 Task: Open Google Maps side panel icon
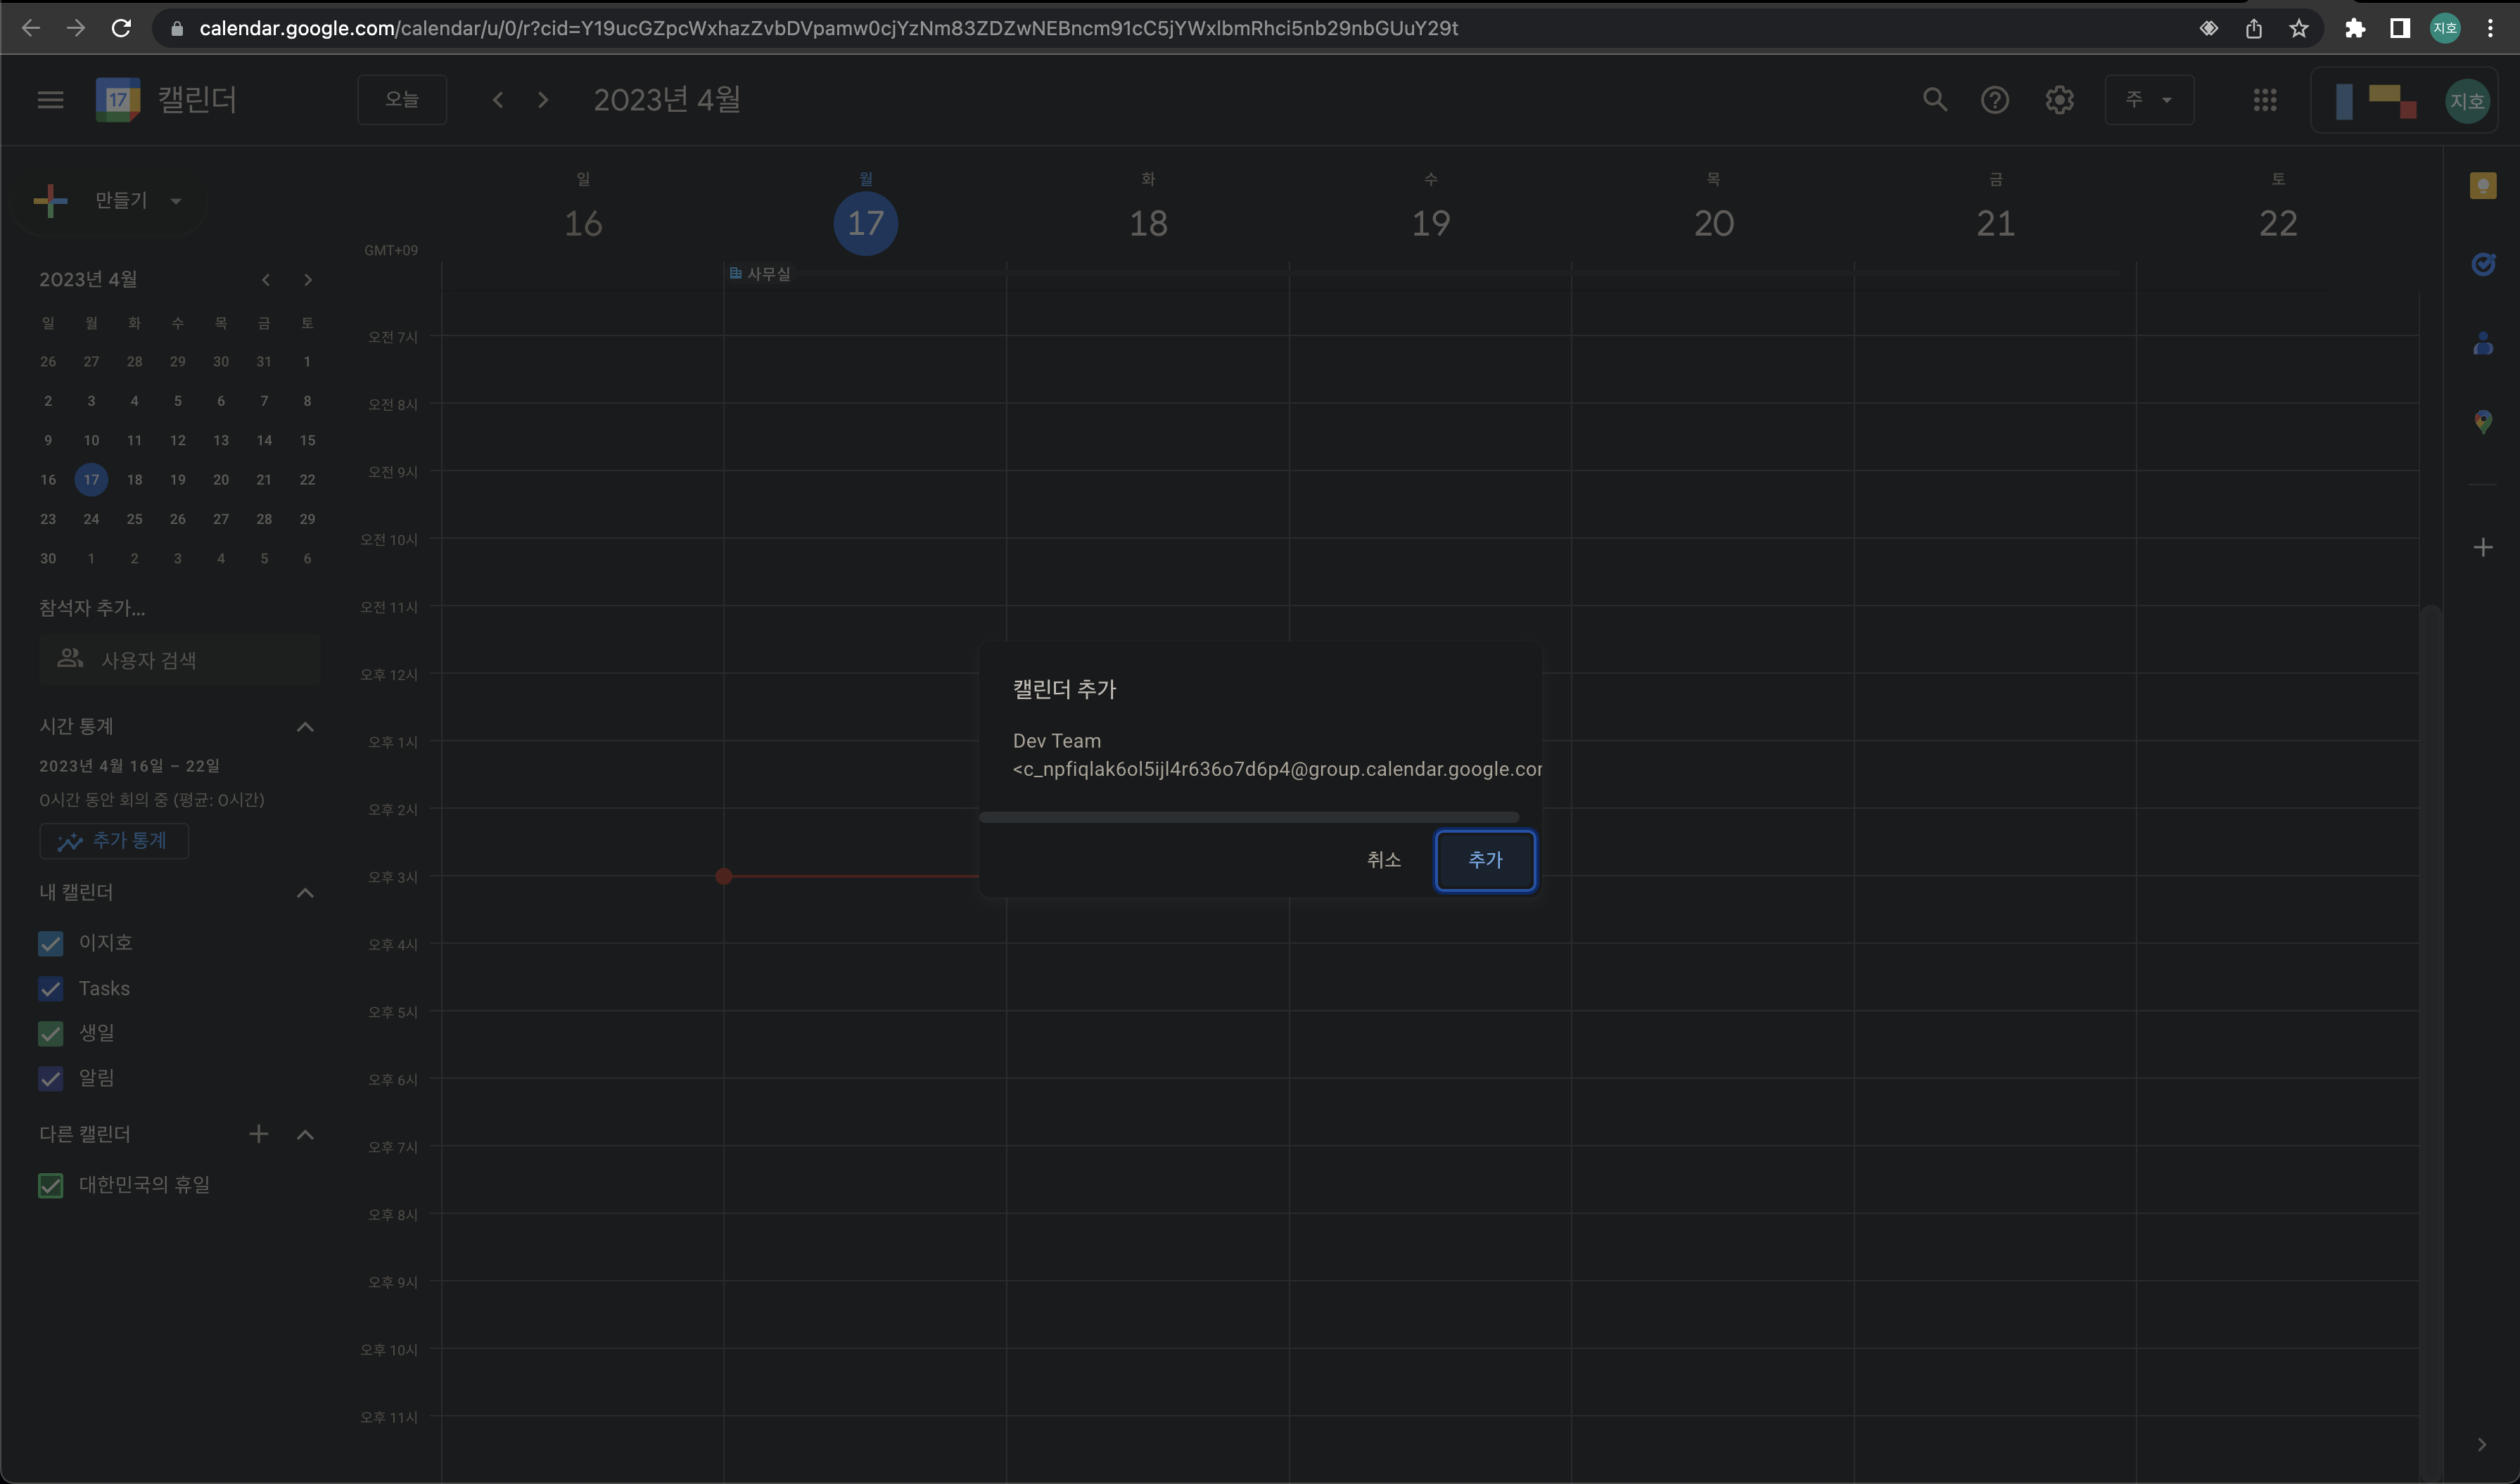pyautogui.click(x=2482, y=421)
